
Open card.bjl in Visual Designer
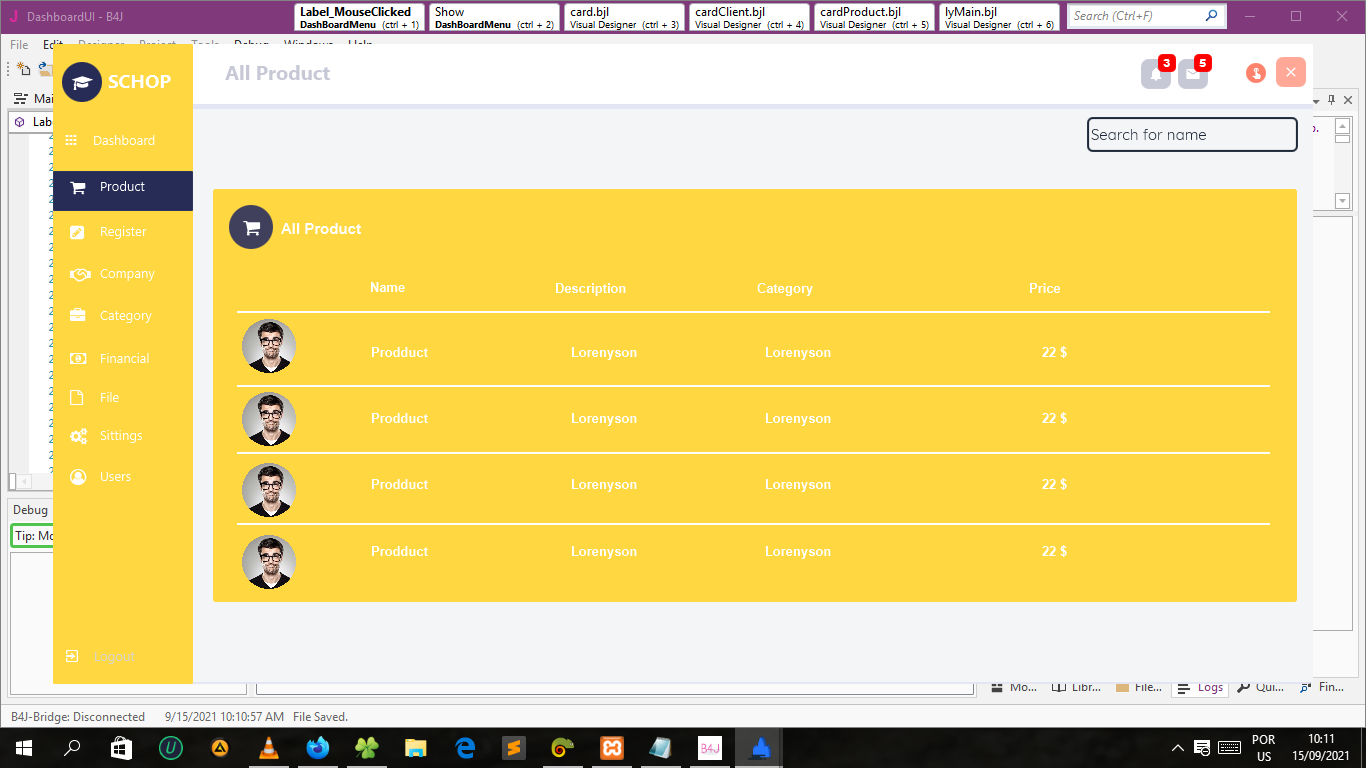pos(624,17)
